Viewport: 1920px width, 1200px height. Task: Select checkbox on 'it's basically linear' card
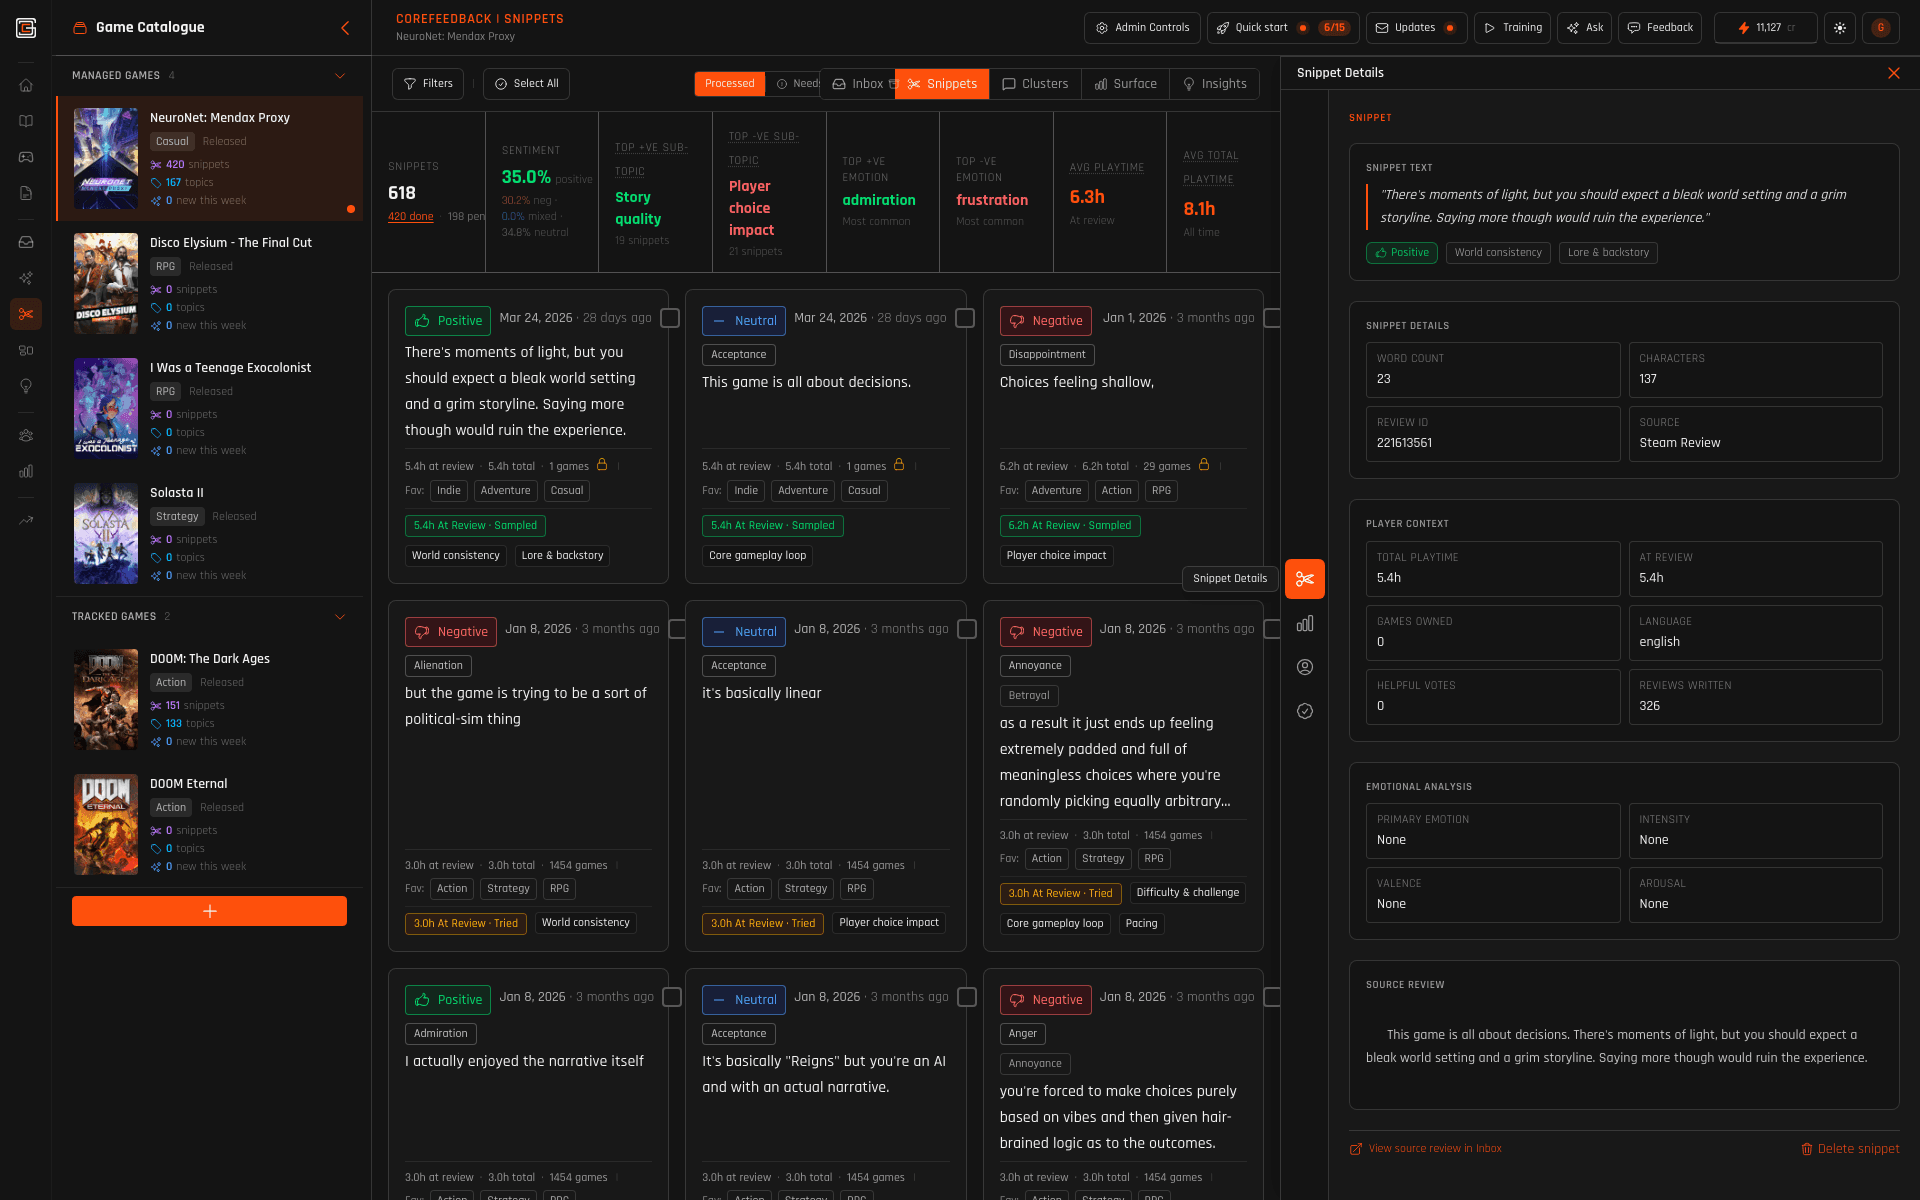click(967, 629)
